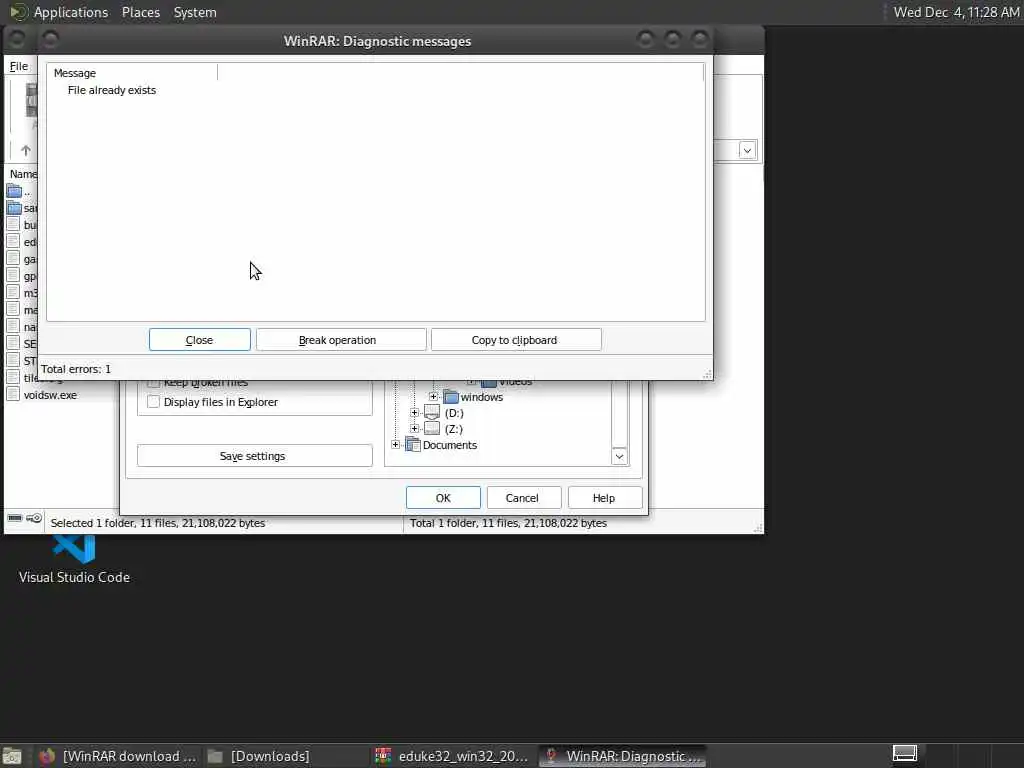Click the Message column header
The image size is (1024, 768).
tap(133, 72)
